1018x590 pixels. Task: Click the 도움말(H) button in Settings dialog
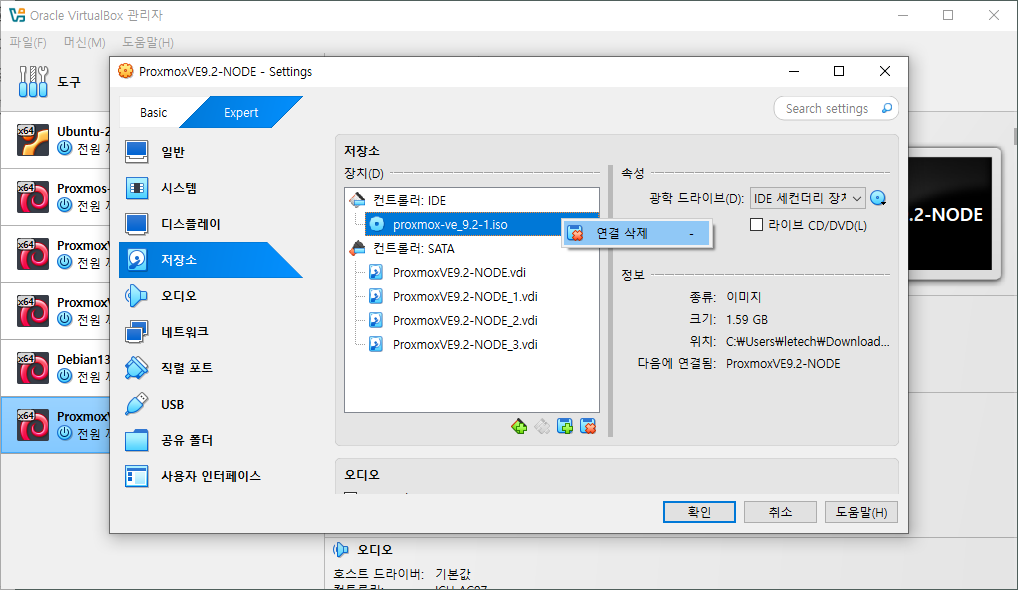coord(862,512)
